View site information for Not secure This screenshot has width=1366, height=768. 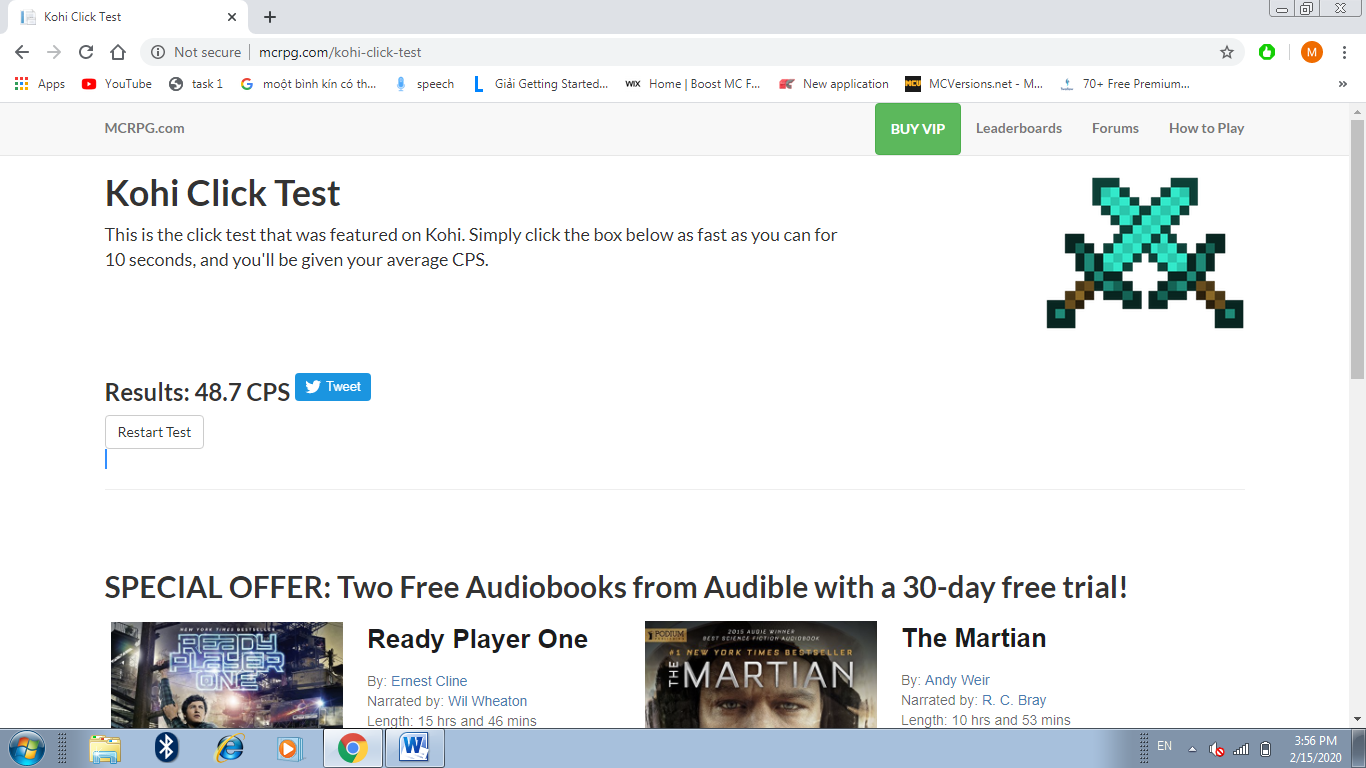click(x=197, y=52)
